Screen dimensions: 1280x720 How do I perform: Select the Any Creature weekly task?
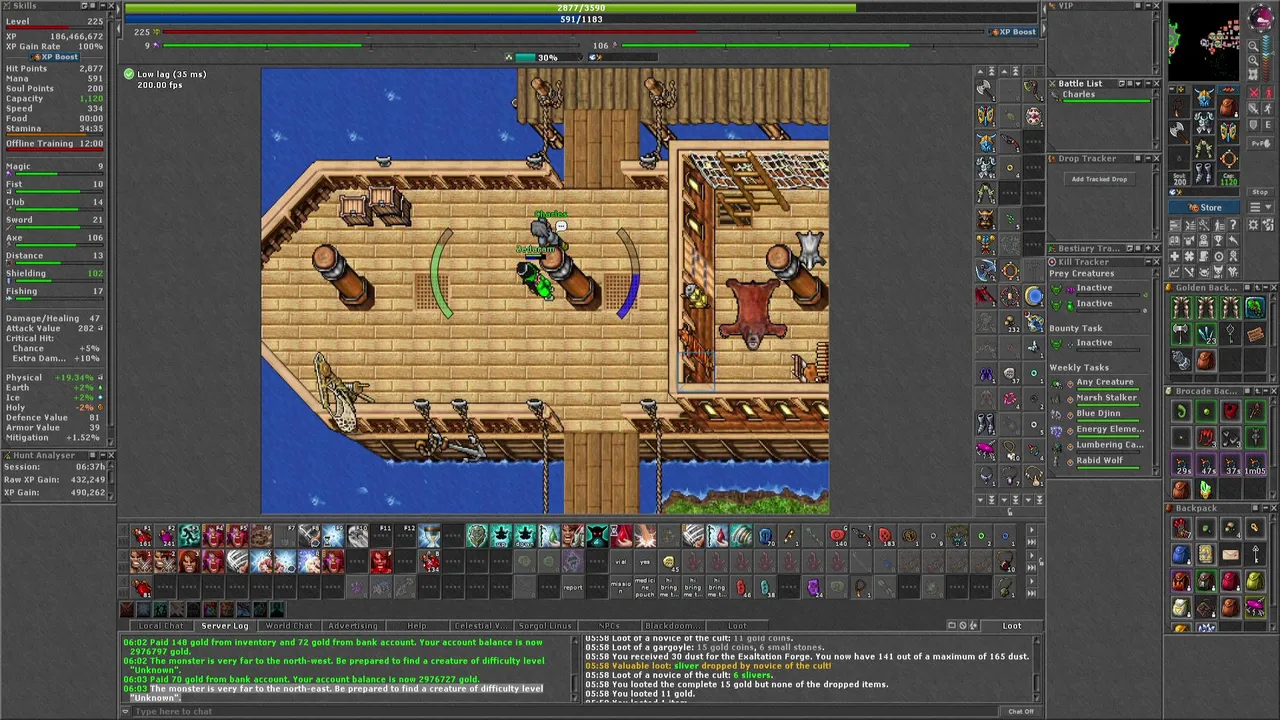click(1097, 382)
